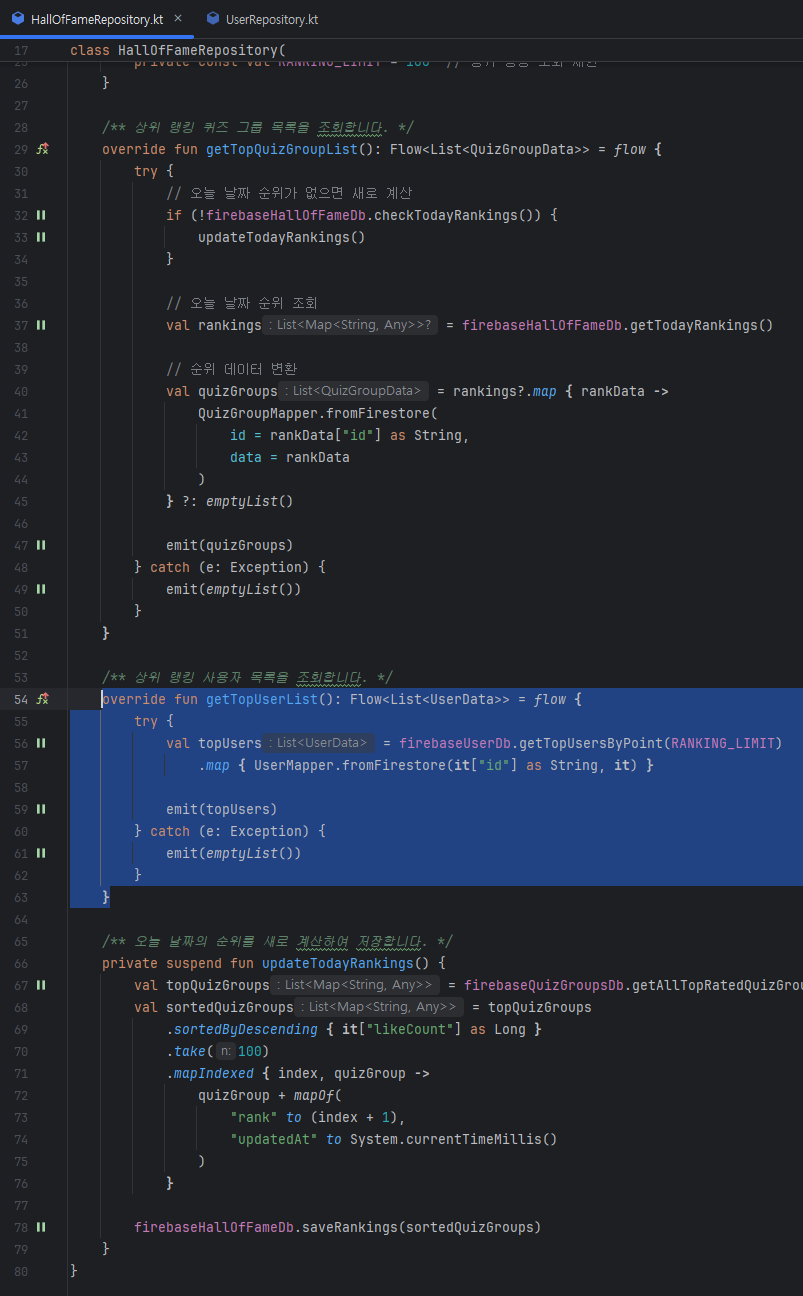Click 'data = rankData' argument on line 43
The width and height of the screenshot is (803, 1296).
click(290, 457)
